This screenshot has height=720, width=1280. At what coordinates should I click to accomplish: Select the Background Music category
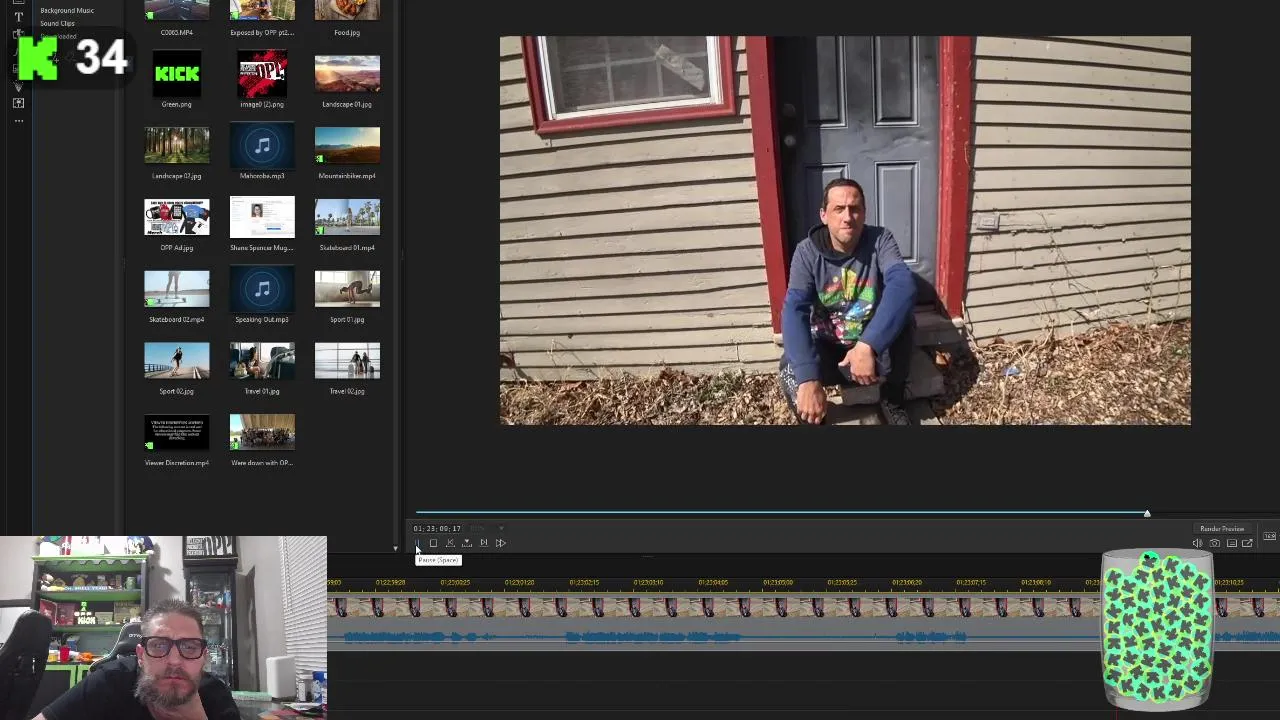point(67,10)
